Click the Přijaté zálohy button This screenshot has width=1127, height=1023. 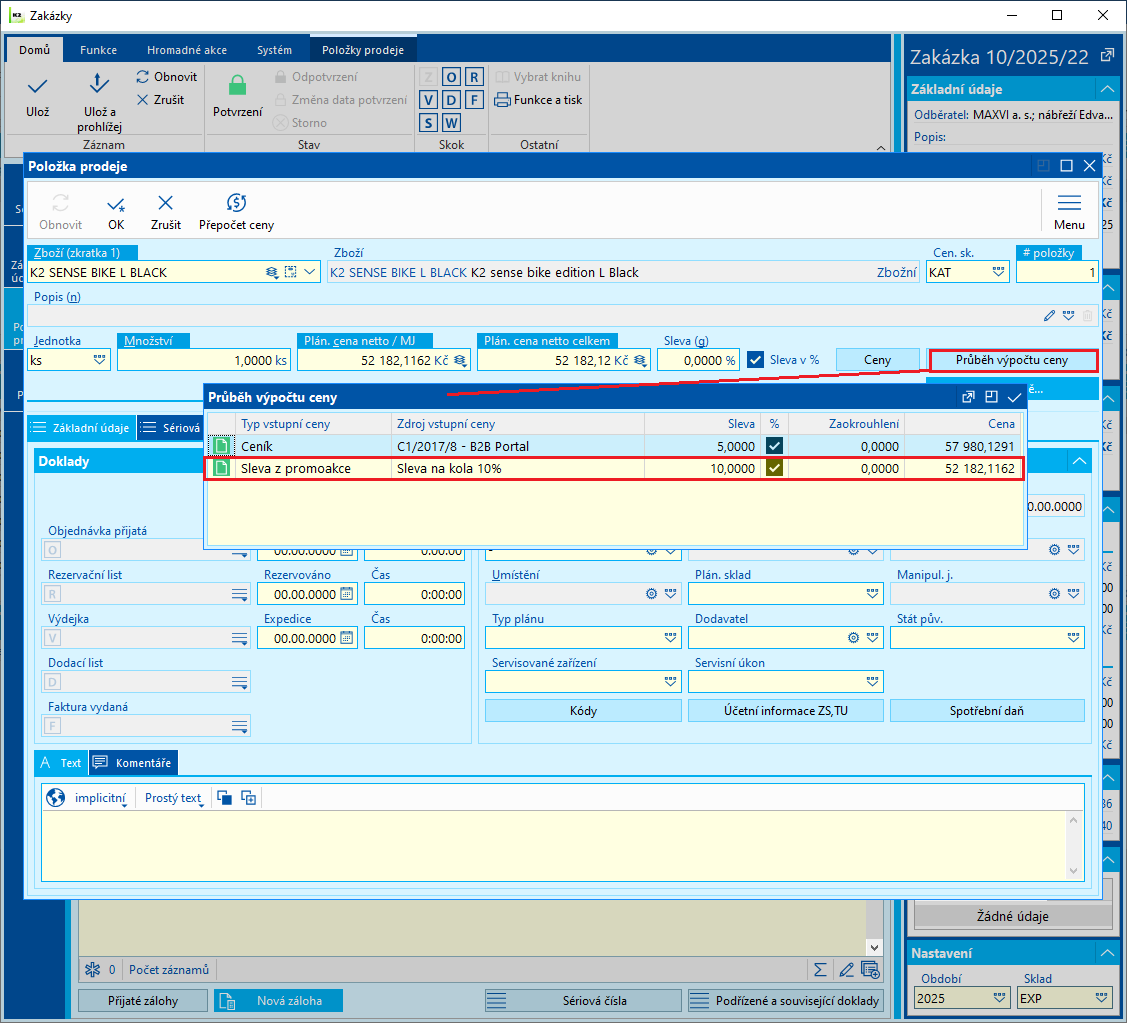[x=142, y=1000]
